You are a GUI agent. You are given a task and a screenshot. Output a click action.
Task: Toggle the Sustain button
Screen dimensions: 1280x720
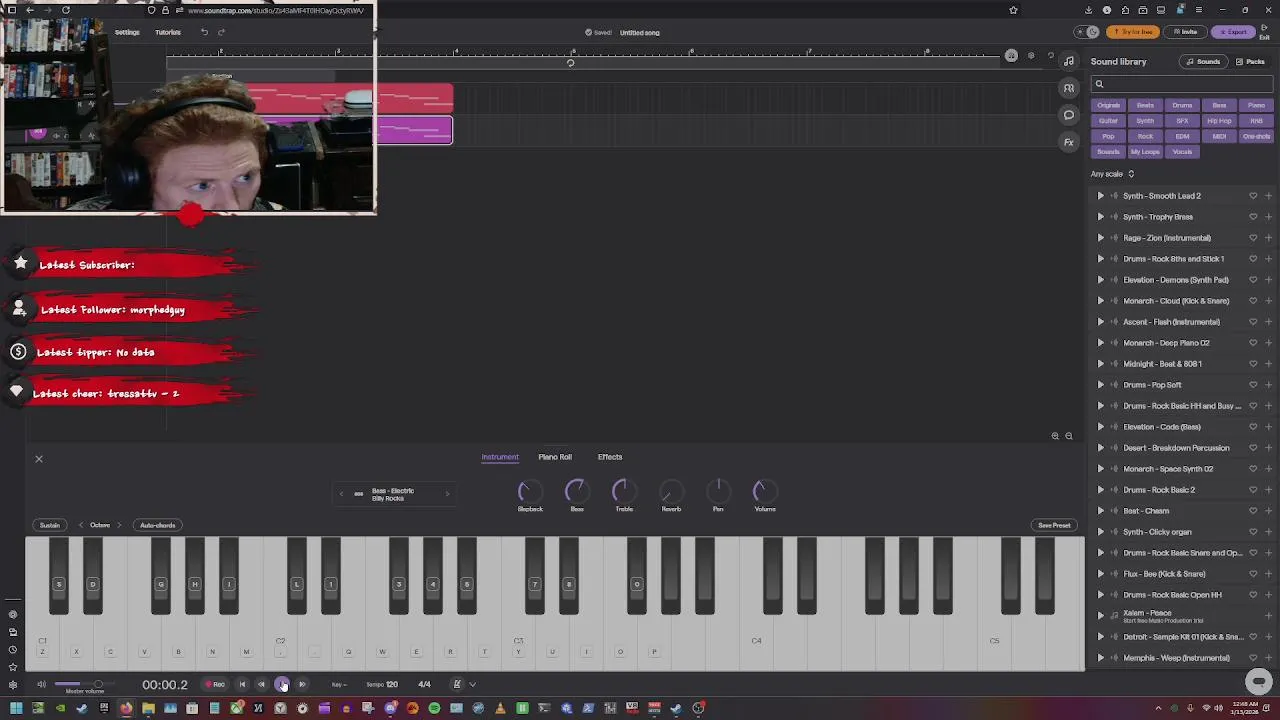pos(49,525)
